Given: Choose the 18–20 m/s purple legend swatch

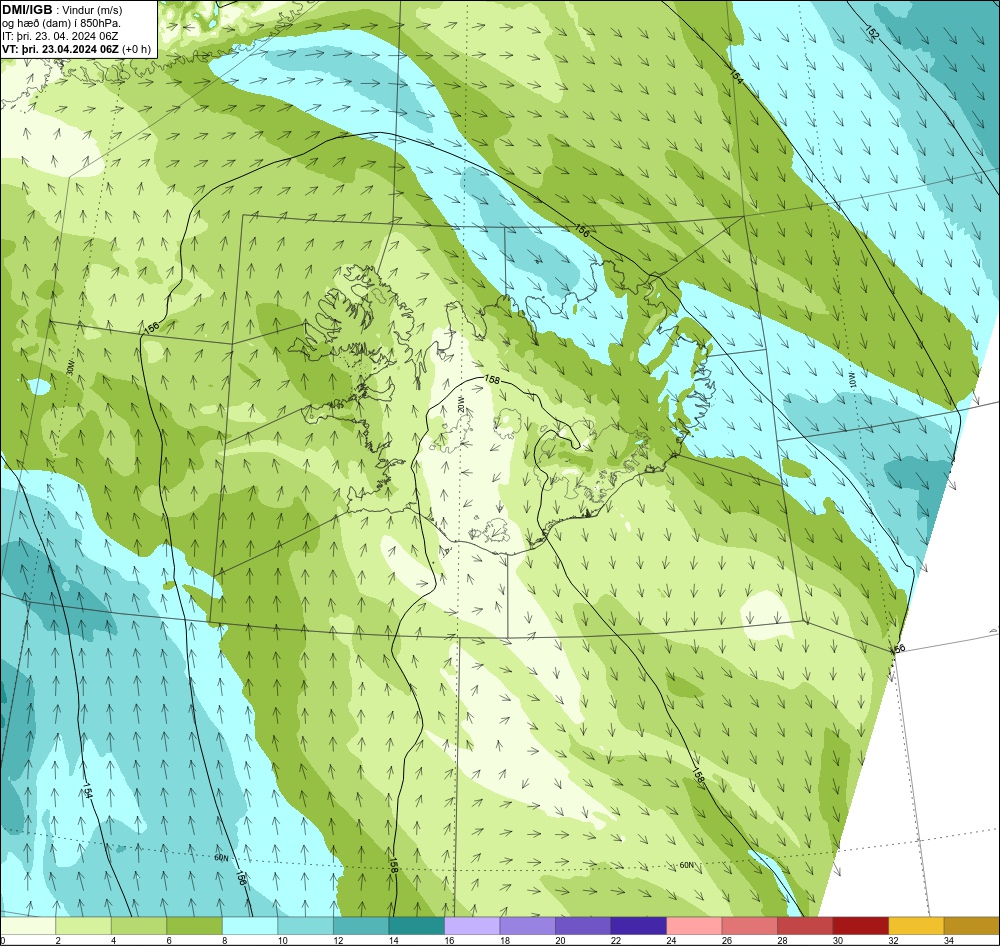Looking at the screenshot, I should point(527,926).
